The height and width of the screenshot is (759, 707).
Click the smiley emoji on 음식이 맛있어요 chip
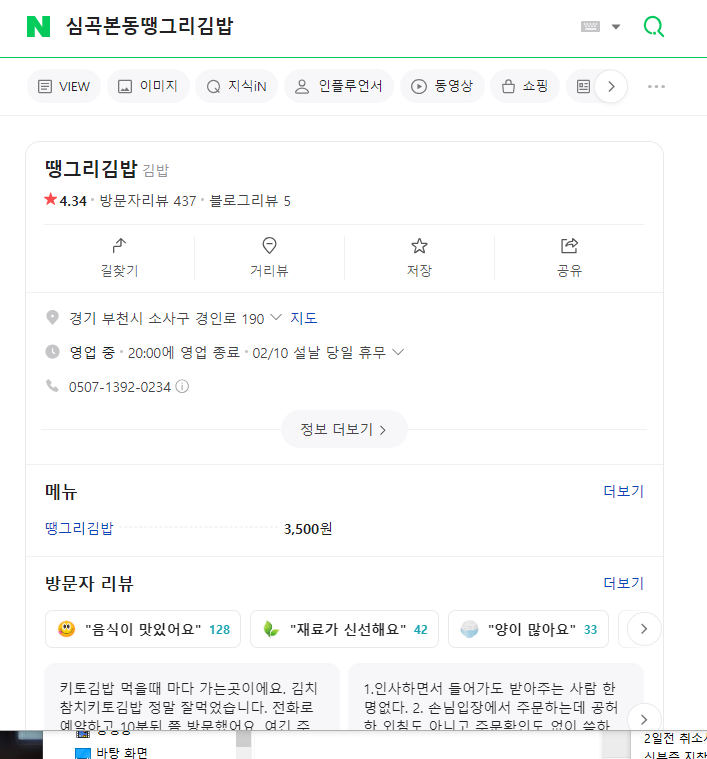point(66,629)
